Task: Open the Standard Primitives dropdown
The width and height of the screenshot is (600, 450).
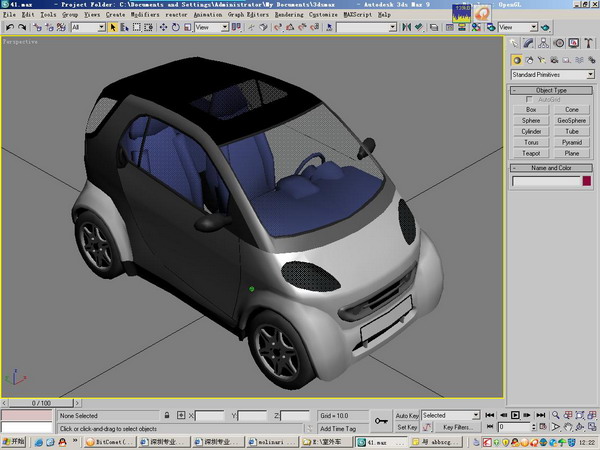Action: pos(551,75)
